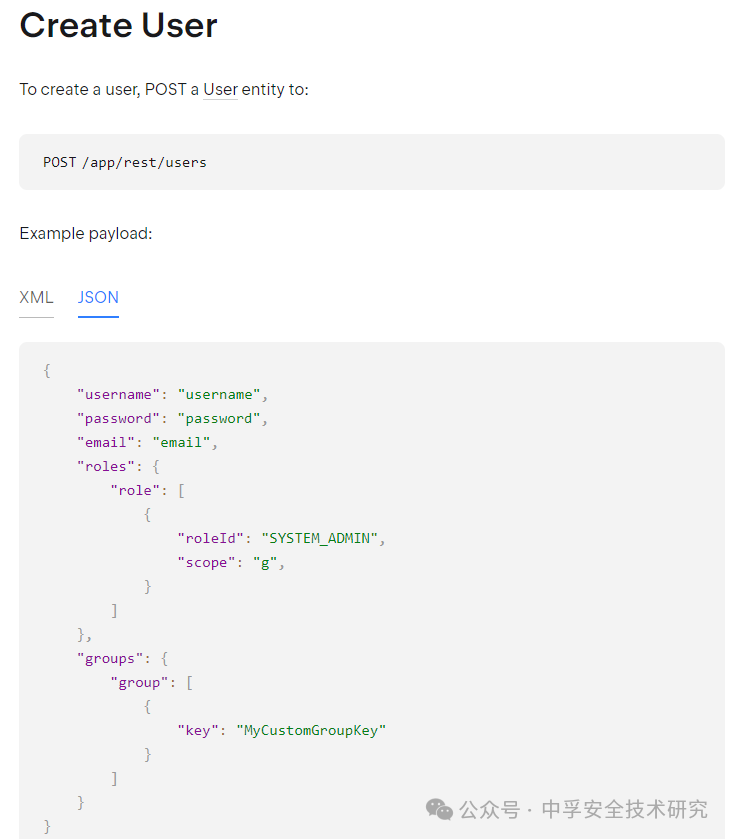Image resolution: width=731 pixels, height=839 pixels.
Task: Click the 中孚安全技术研究 watermark text
Action: point(625,809)
